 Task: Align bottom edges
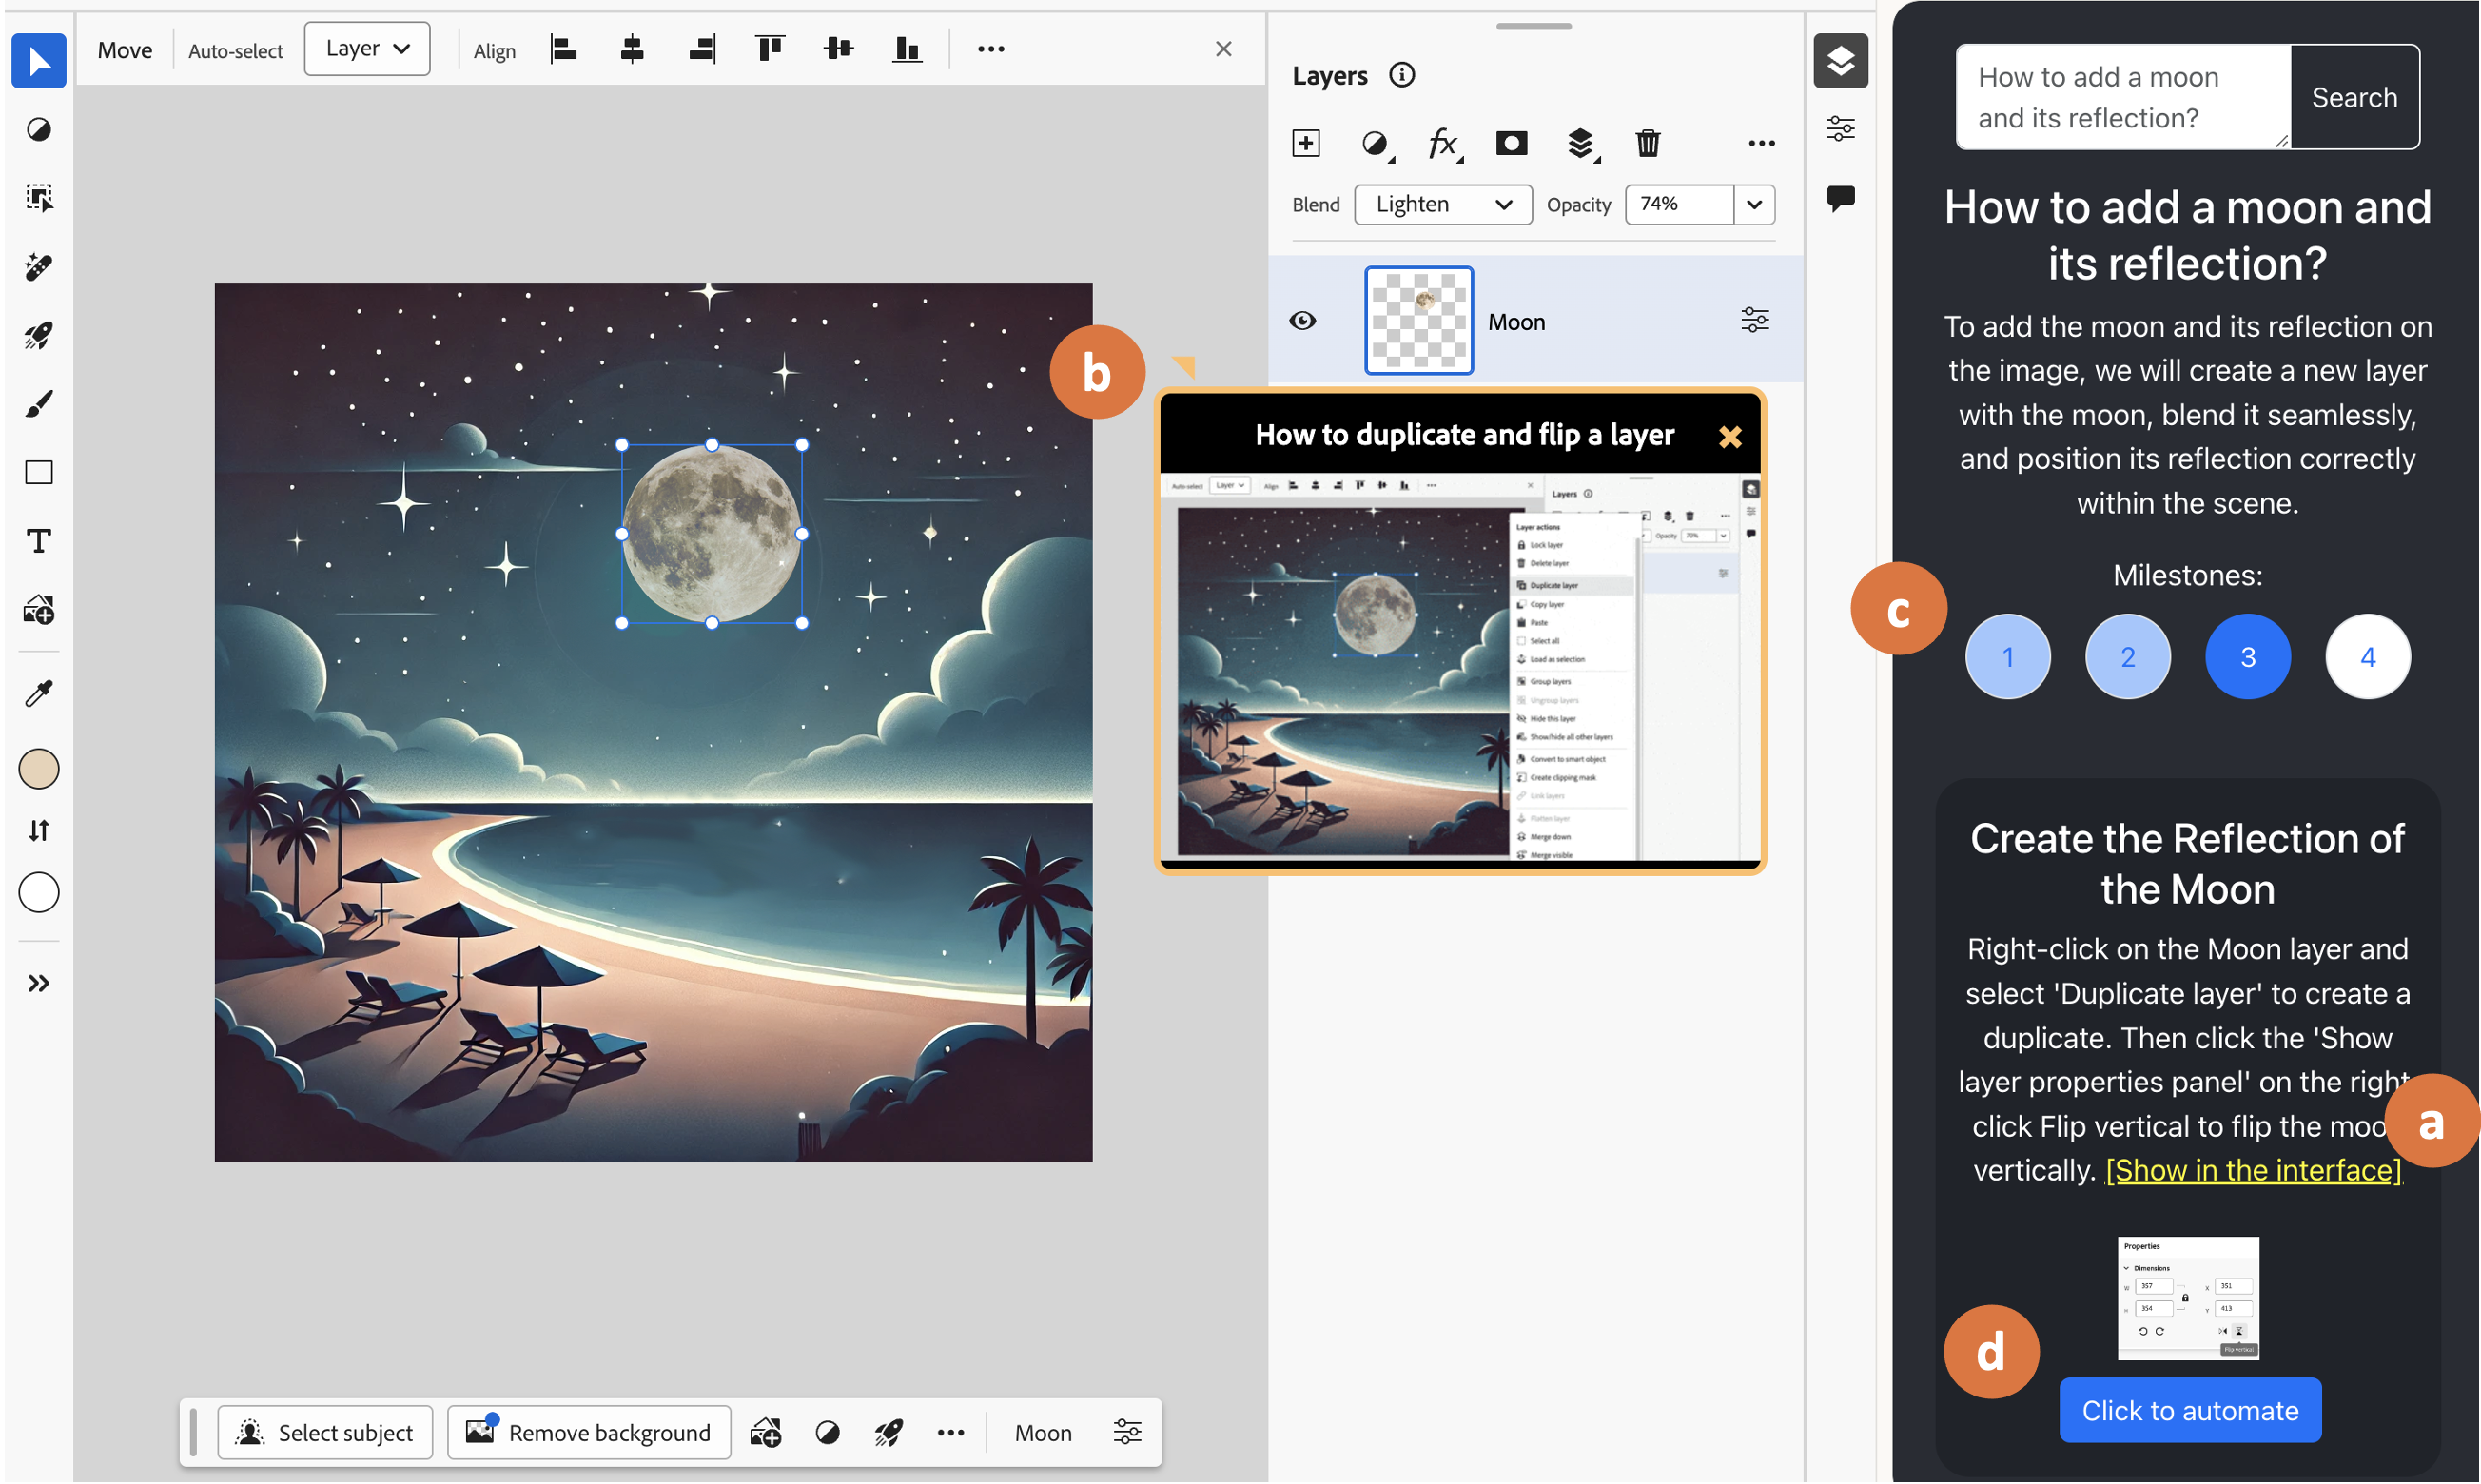point(907,49)
